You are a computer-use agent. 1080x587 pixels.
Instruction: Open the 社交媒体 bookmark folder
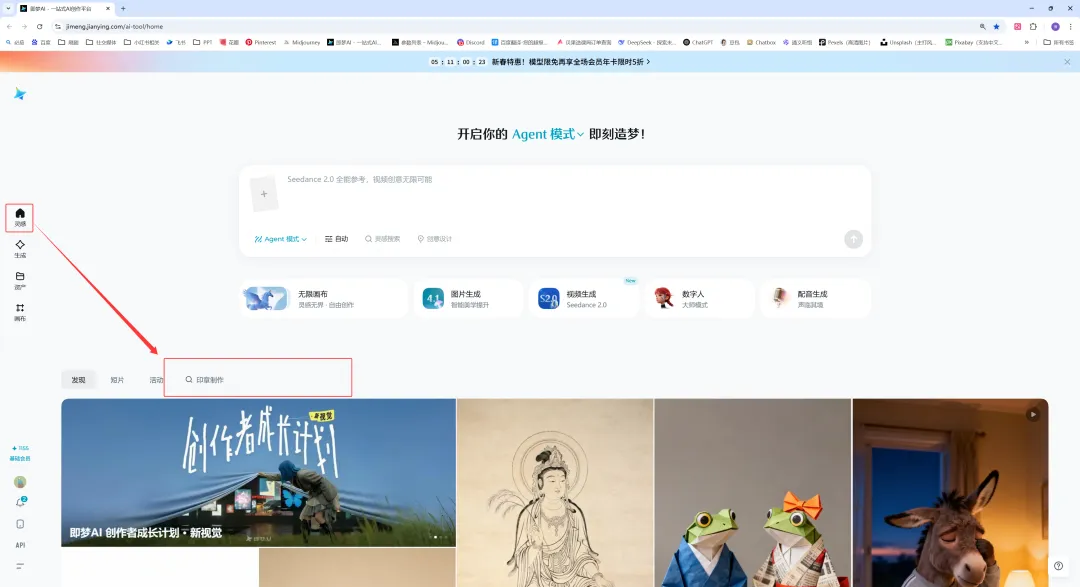101,43
